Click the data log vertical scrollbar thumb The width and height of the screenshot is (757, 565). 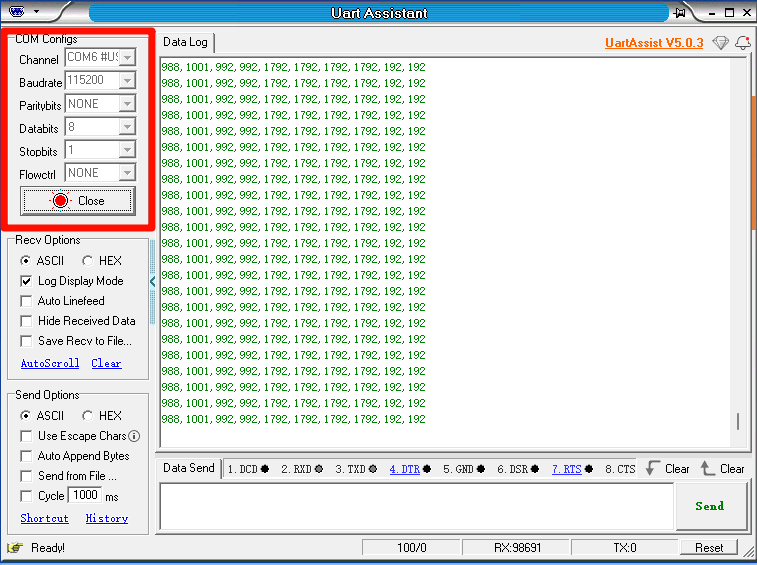click(x=738, y=421)
